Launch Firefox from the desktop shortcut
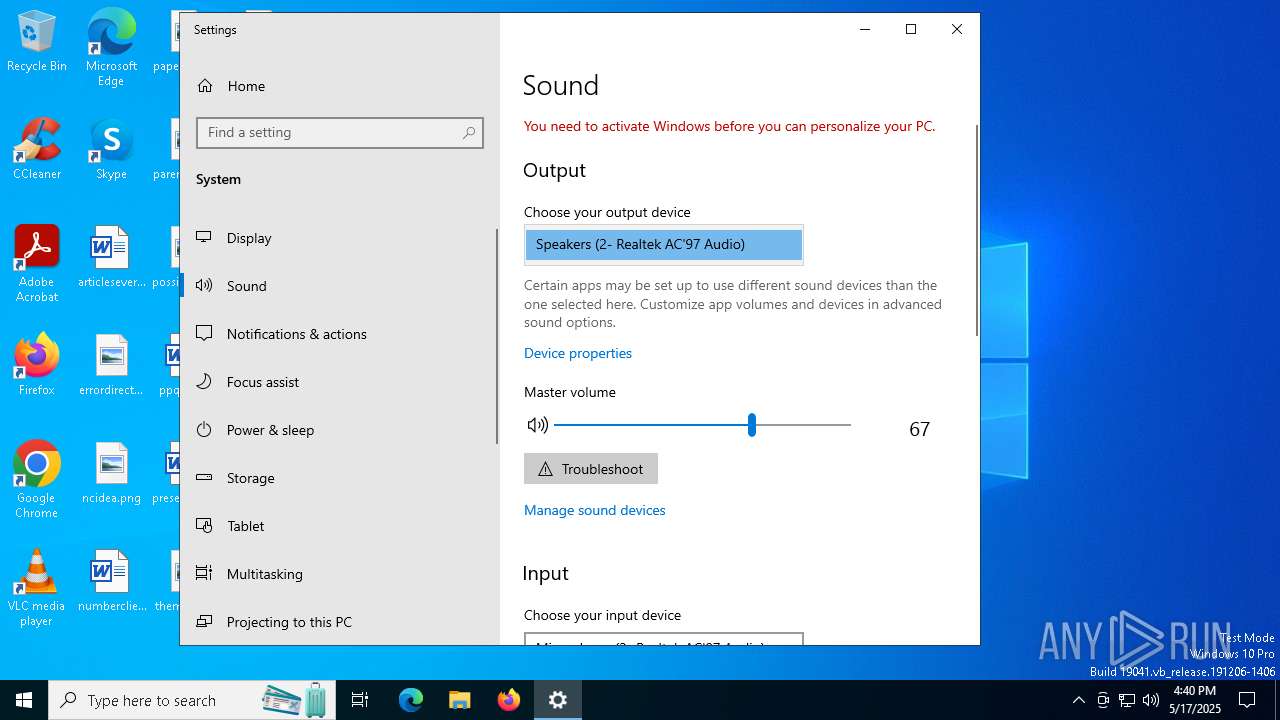1280x720 pixels. click(37, 365)
